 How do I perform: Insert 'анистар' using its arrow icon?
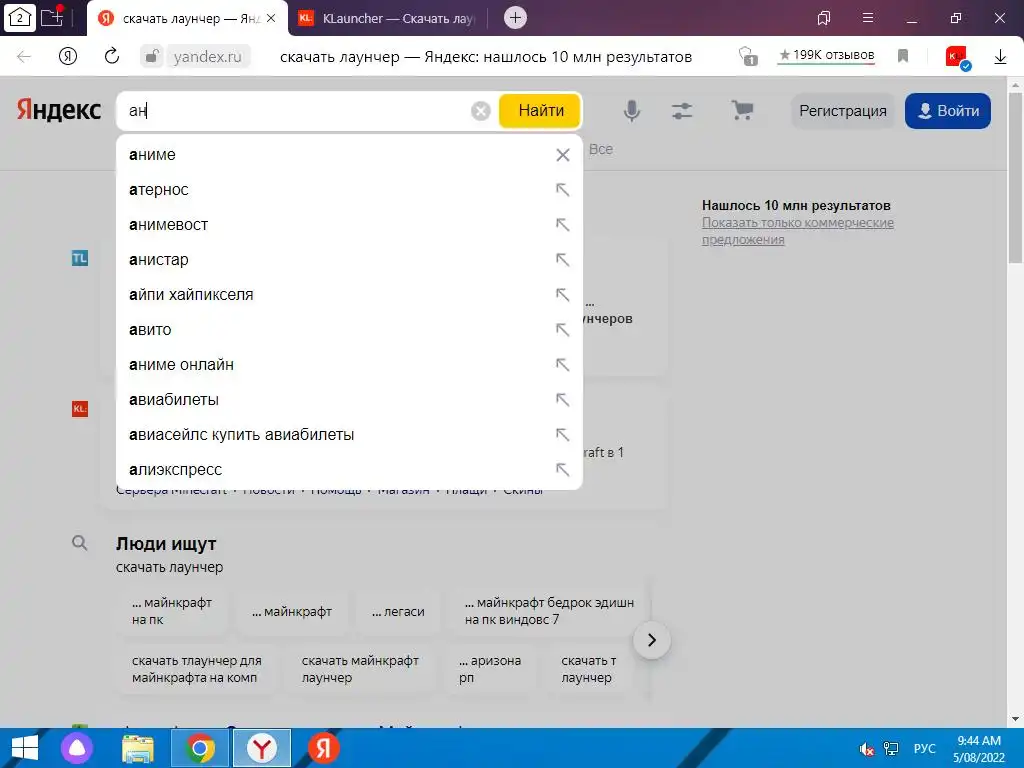[x=562, y=259]
